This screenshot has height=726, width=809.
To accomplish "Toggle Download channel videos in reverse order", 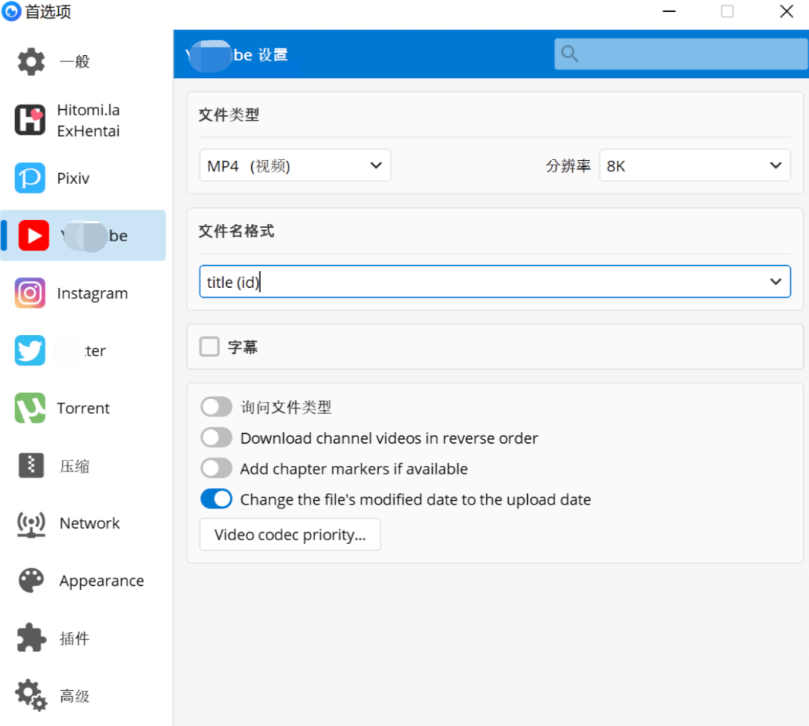I will click(217, 438).
